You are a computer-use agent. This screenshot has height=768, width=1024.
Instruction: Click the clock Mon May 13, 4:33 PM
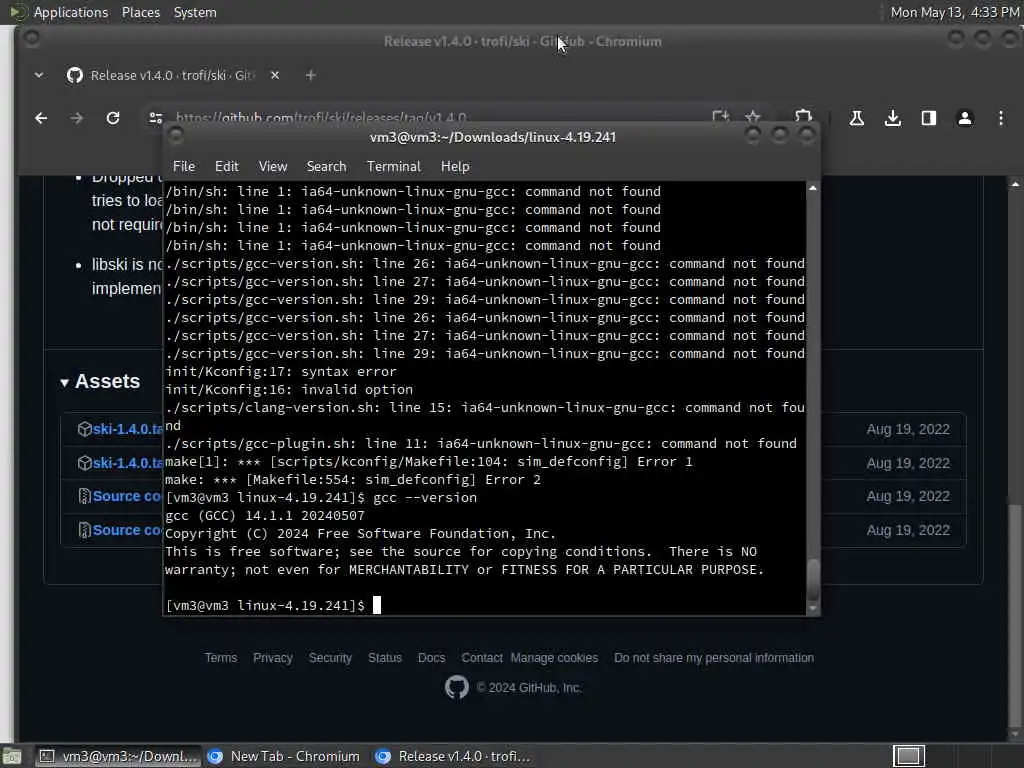(955, 12)
